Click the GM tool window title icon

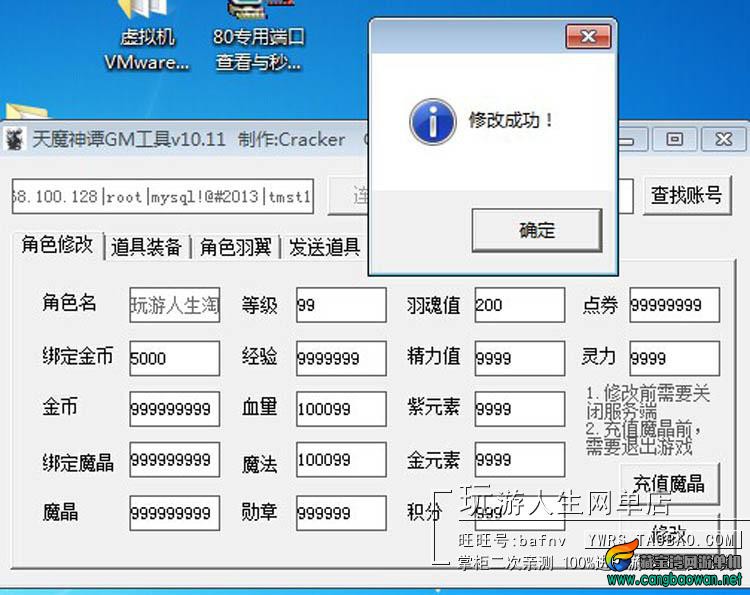(x=14, y=140)
